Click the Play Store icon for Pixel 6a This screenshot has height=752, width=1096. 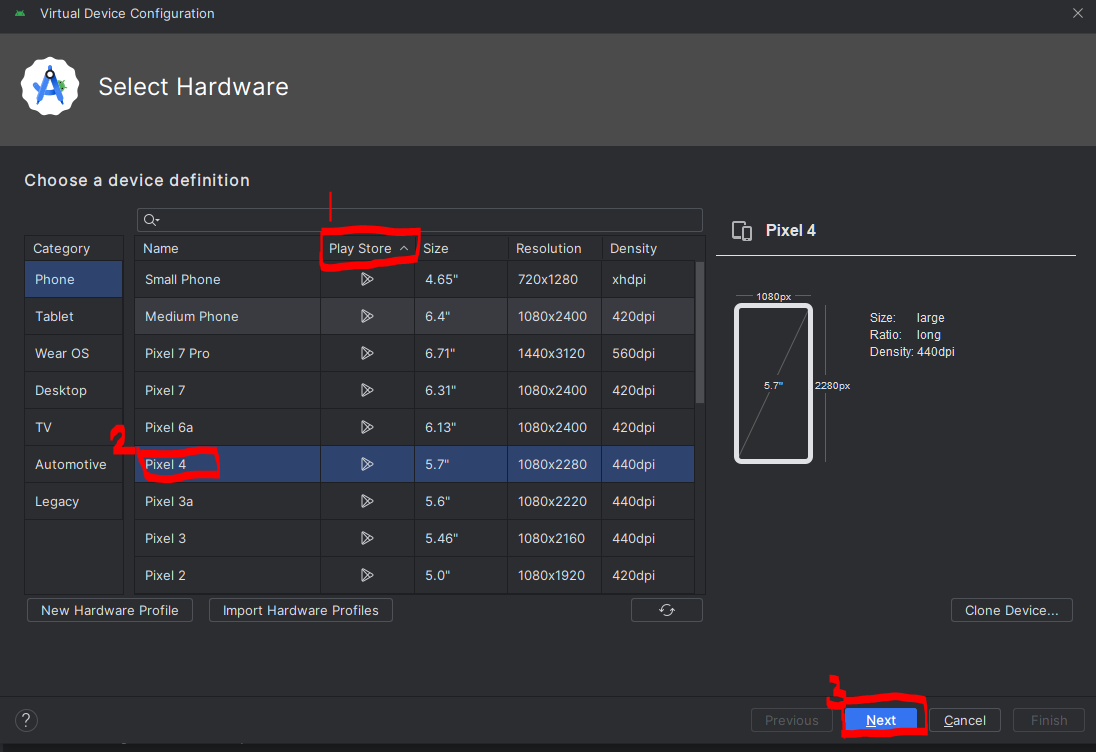click(x=367, y=428)
